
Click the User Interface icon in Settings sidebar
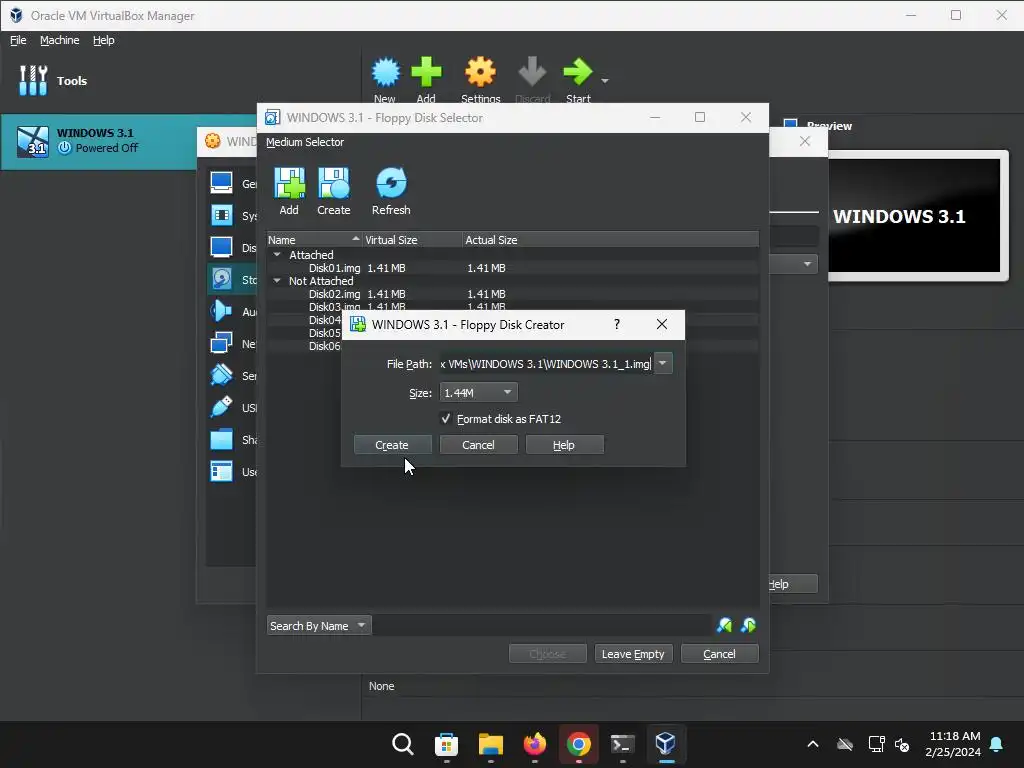221,472
